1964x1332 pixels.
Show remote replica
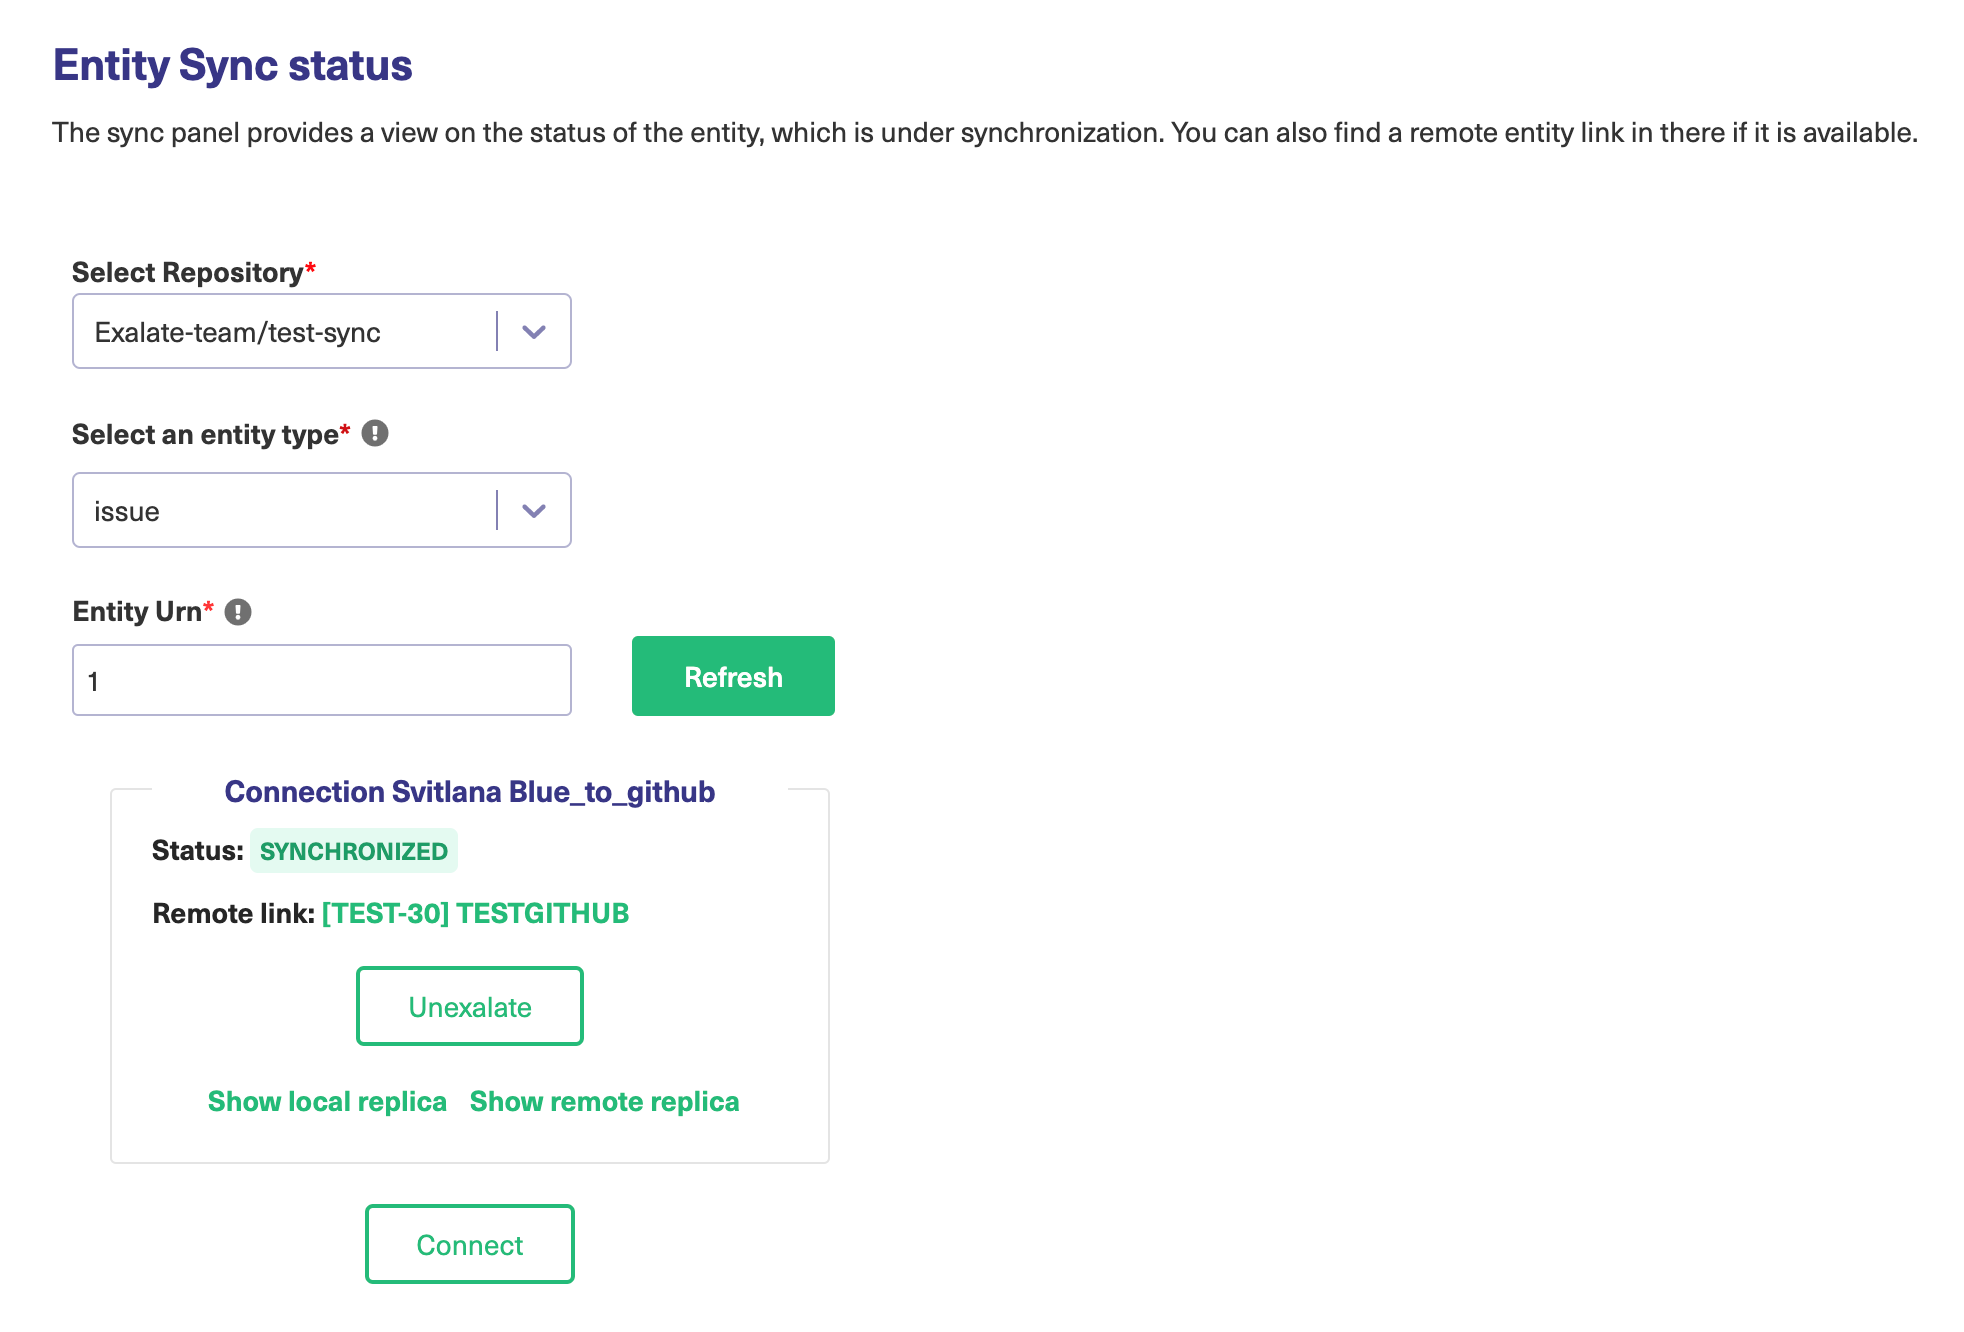(x=604, y=1101)
